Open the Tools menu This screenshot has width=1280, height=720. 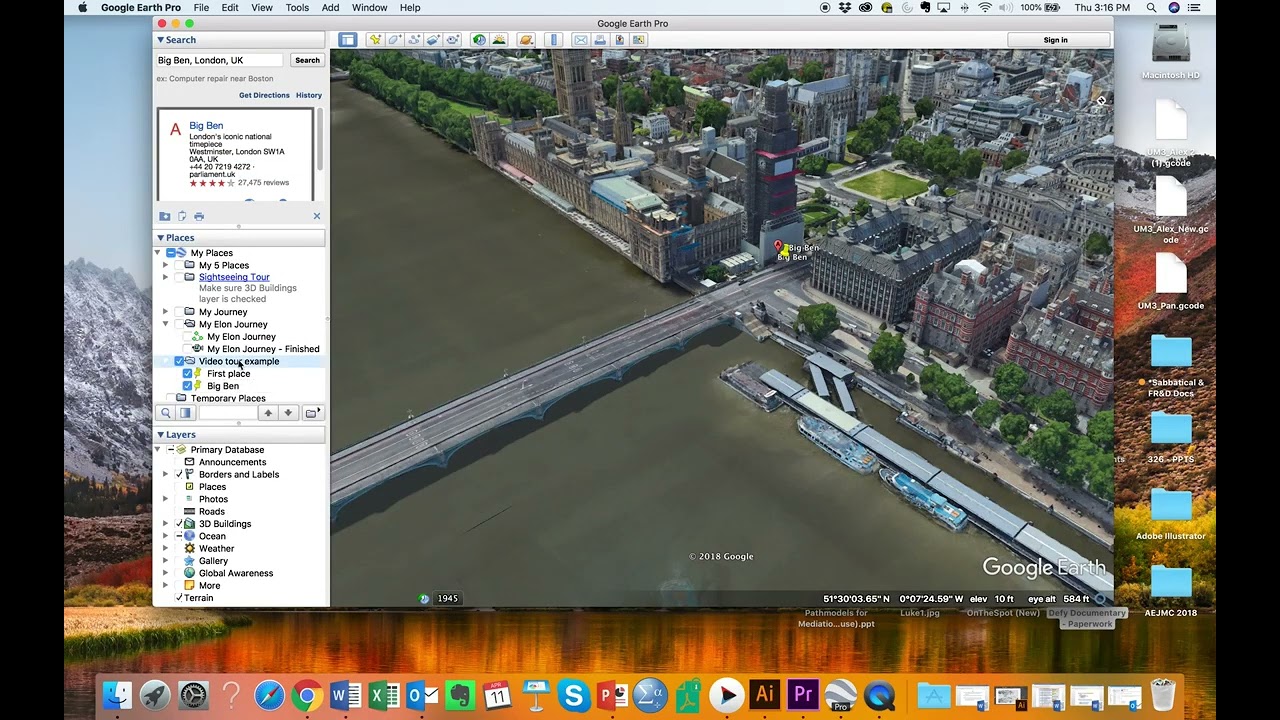[x=297, y=7]
